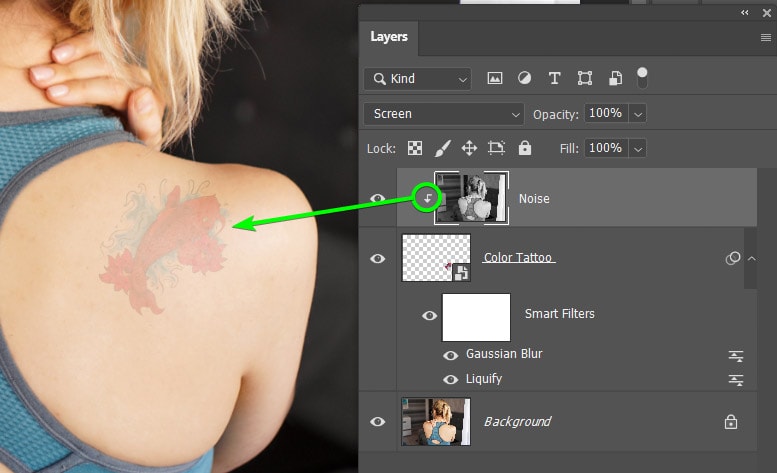Open the Screen blend mode dropdown
Viewport: 777px width, 473px height.
(443, 114)
